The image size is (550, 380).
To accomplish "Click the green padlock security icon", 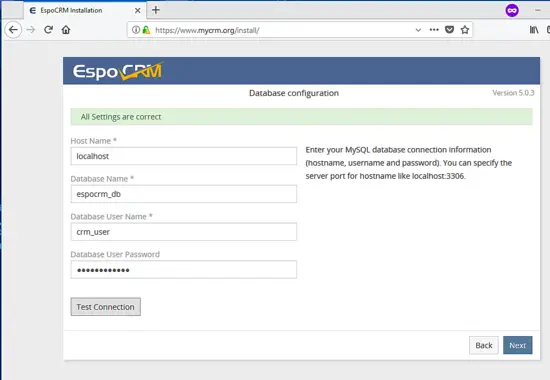I will pyautogui.click(x=146, y=30).
